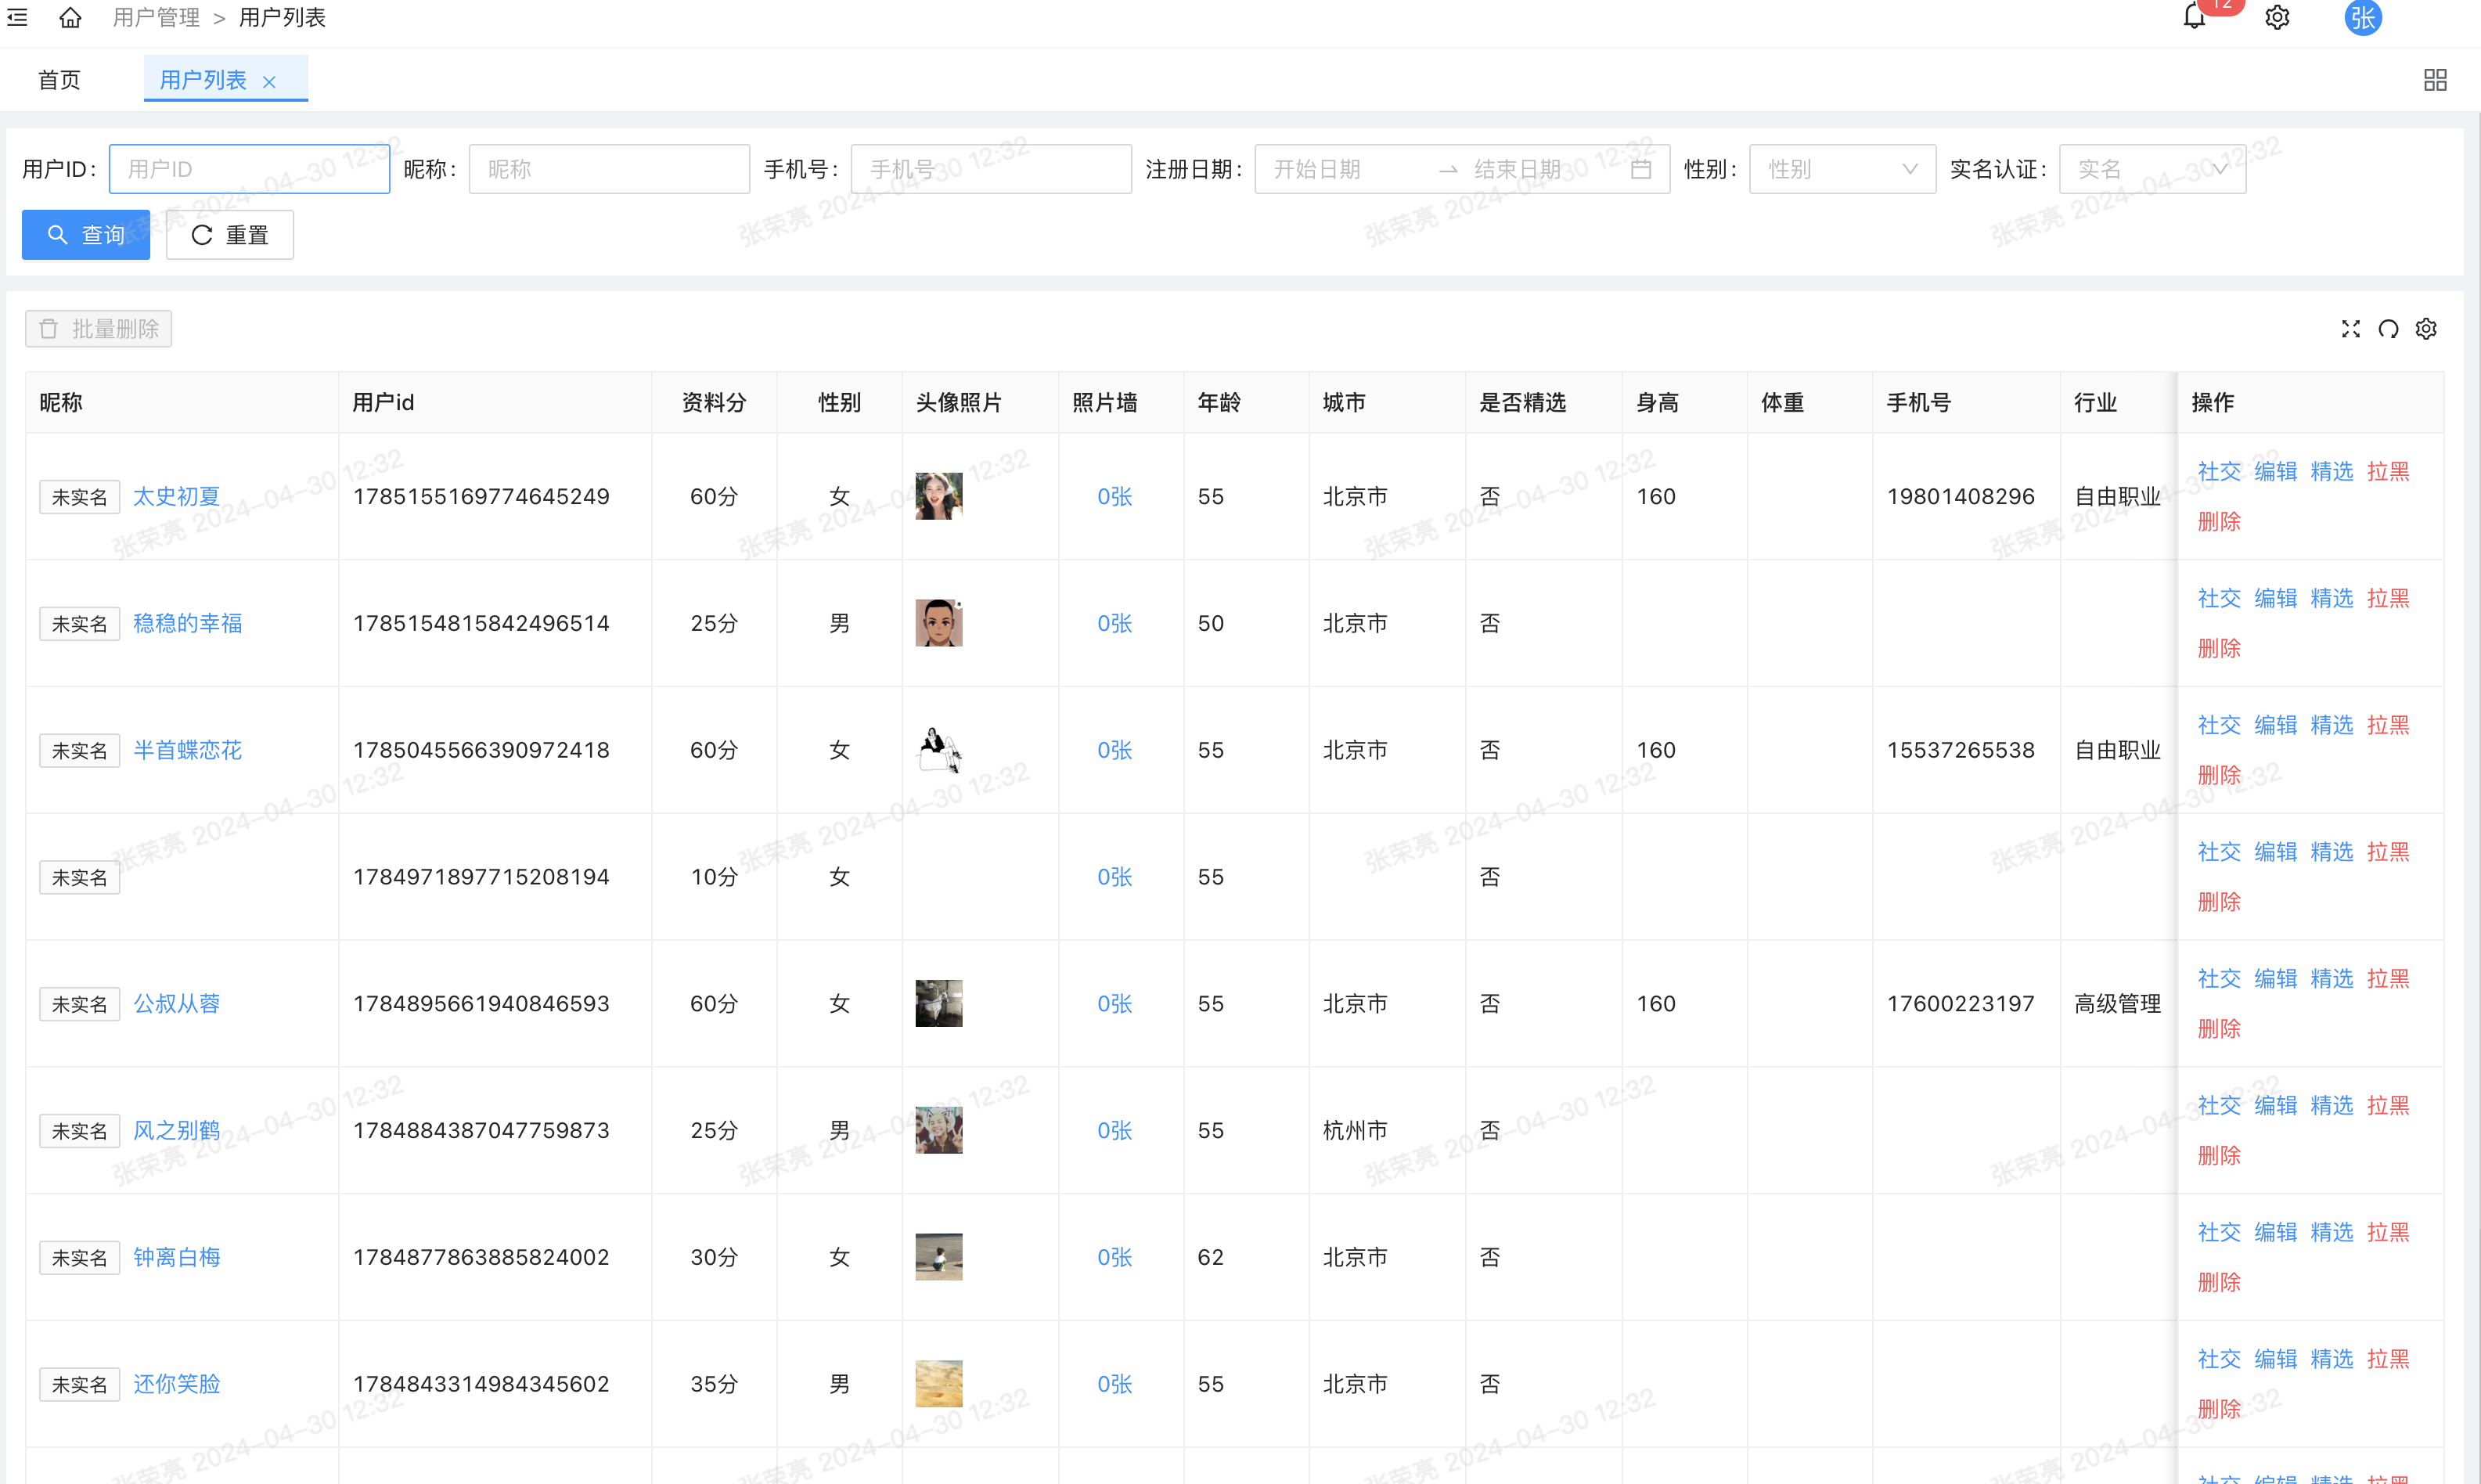Click 编辑 for 稳稳的幸福 row
2481x1484 pixels.
pos(2276,598)
